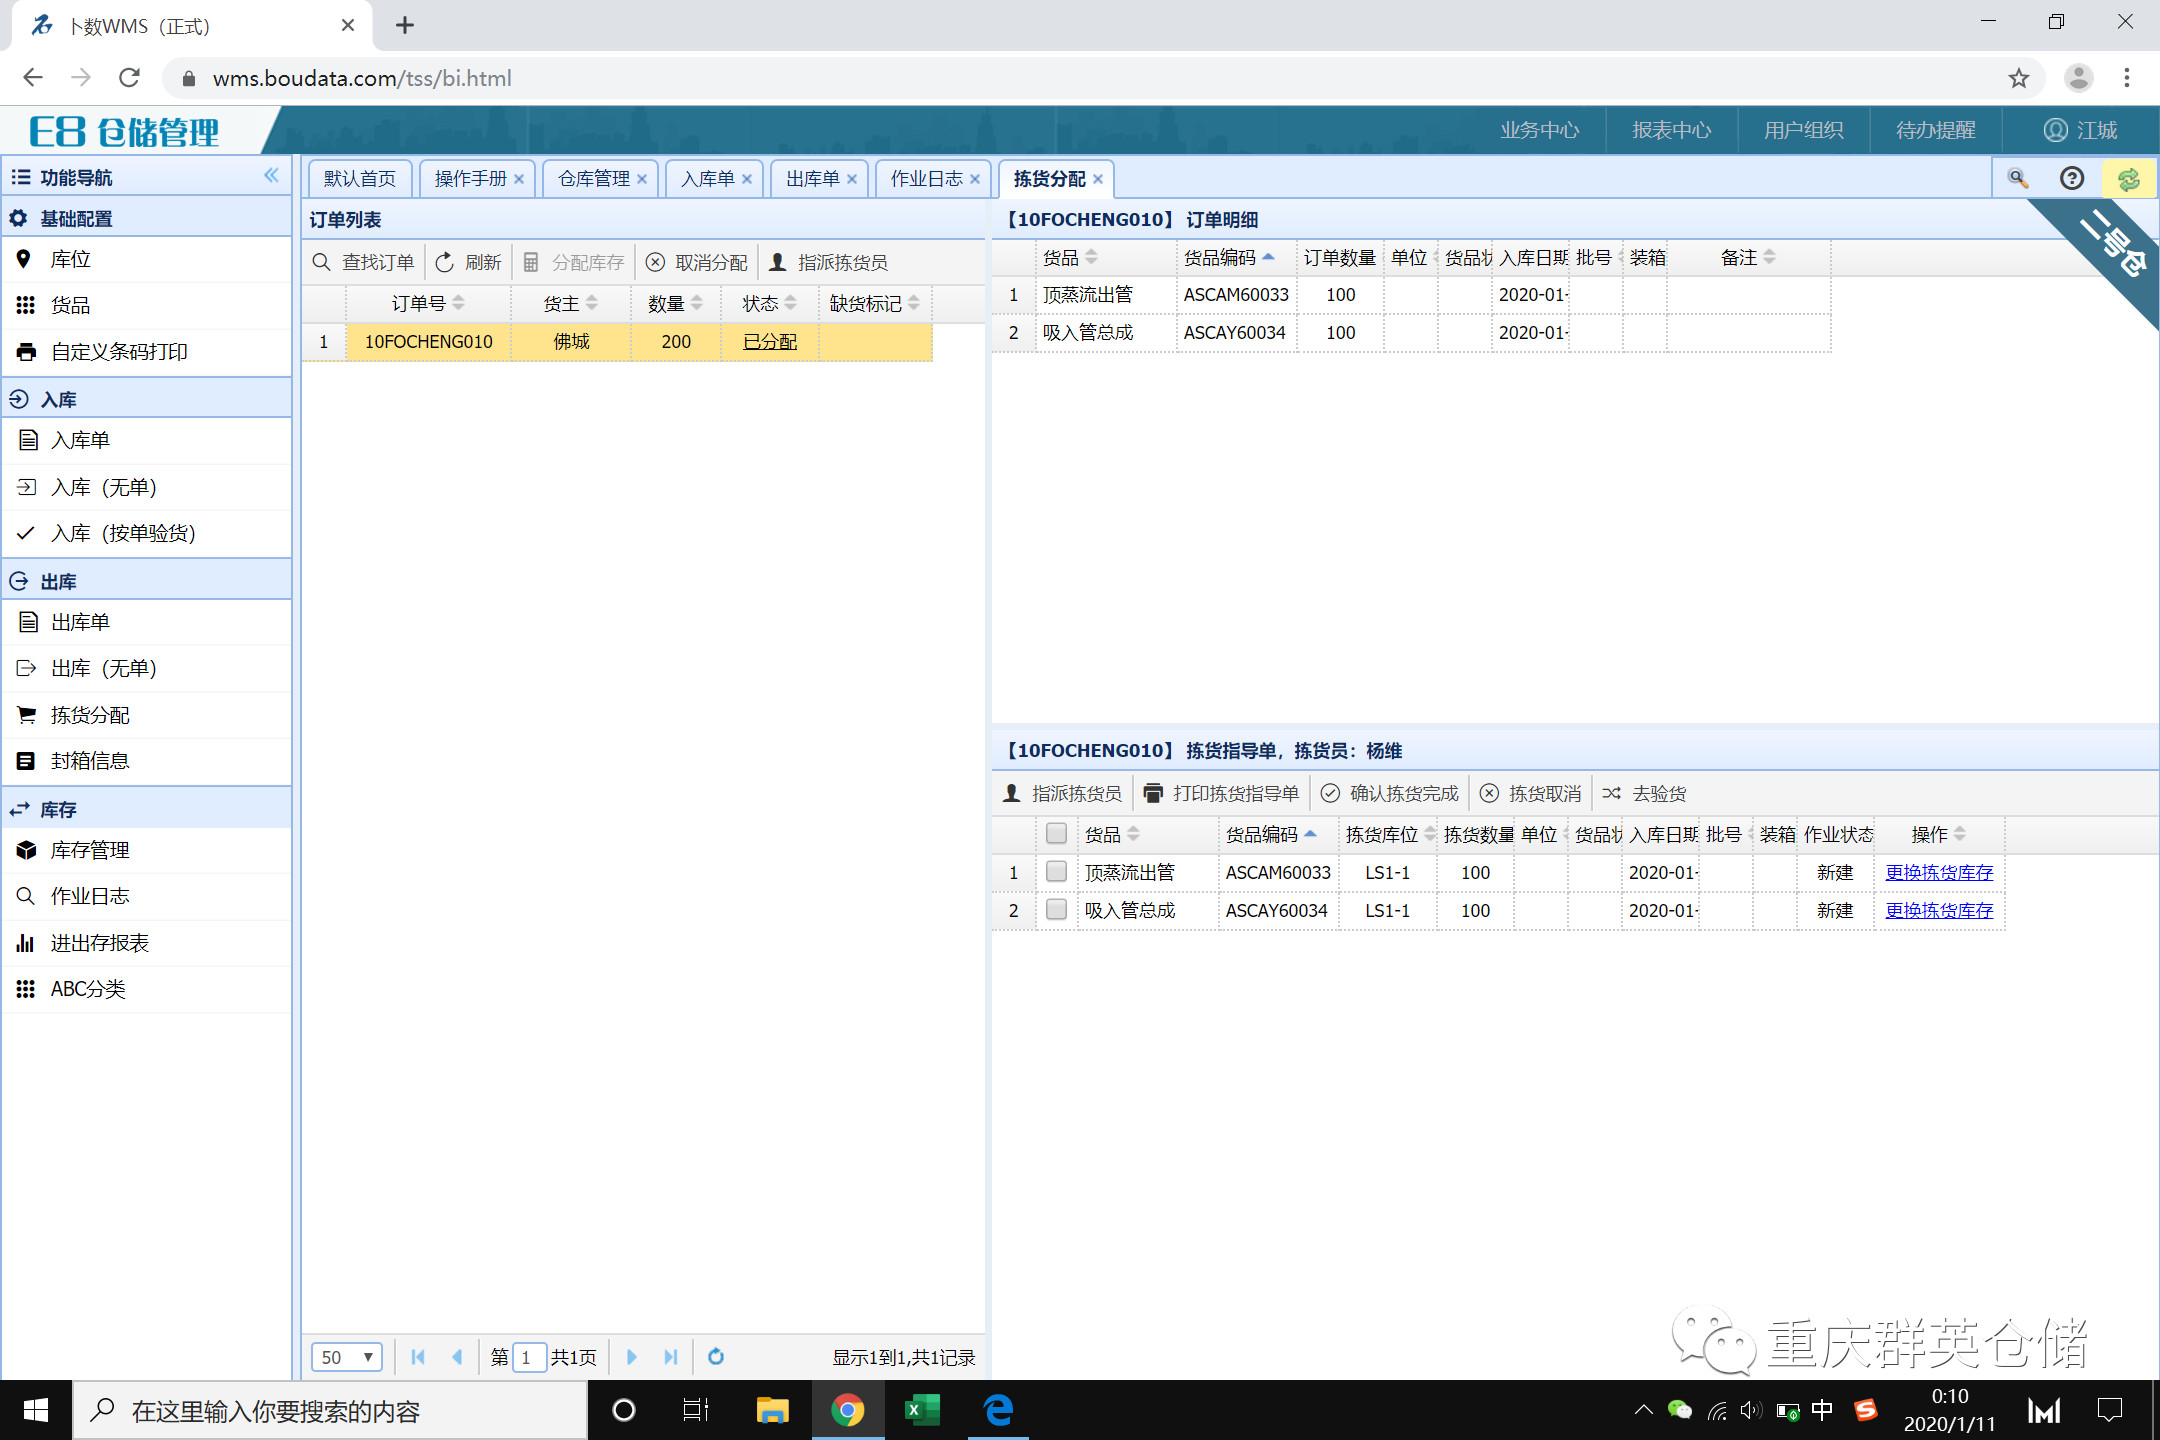The image size is (2160, 1440).
Task: Open the help question-mark icon
Action: click(x=2072, y=178)
